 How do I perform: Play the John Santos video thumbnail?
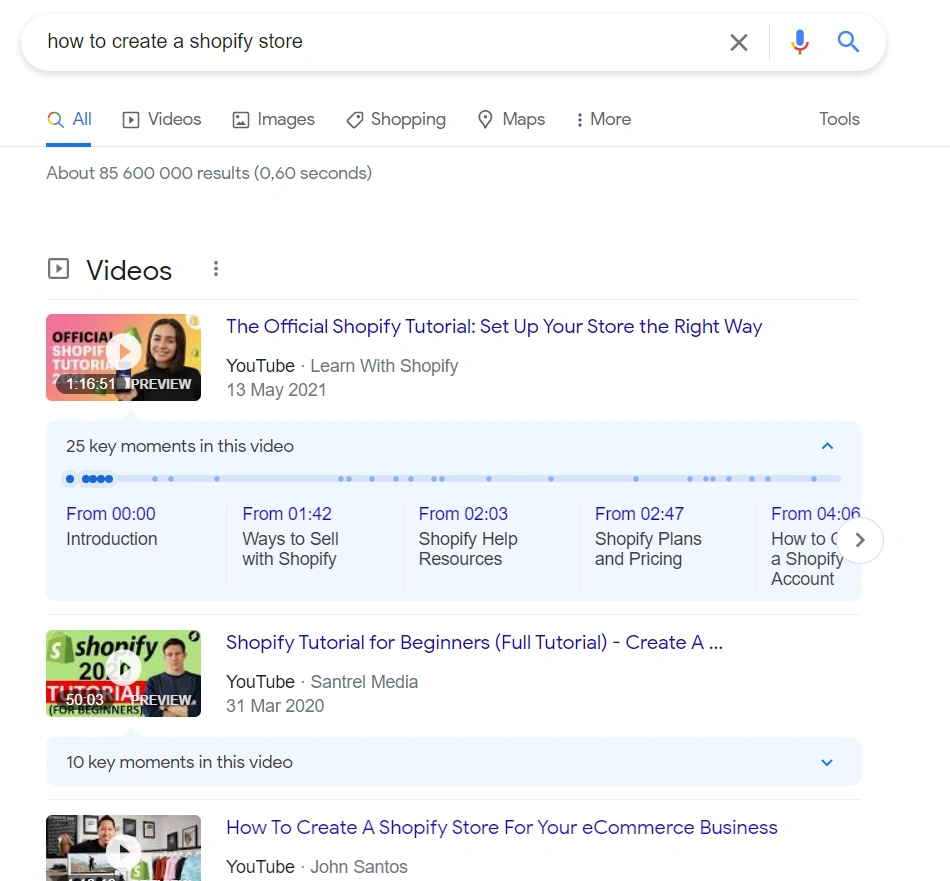pyautogui.click(x=124, y=848)
